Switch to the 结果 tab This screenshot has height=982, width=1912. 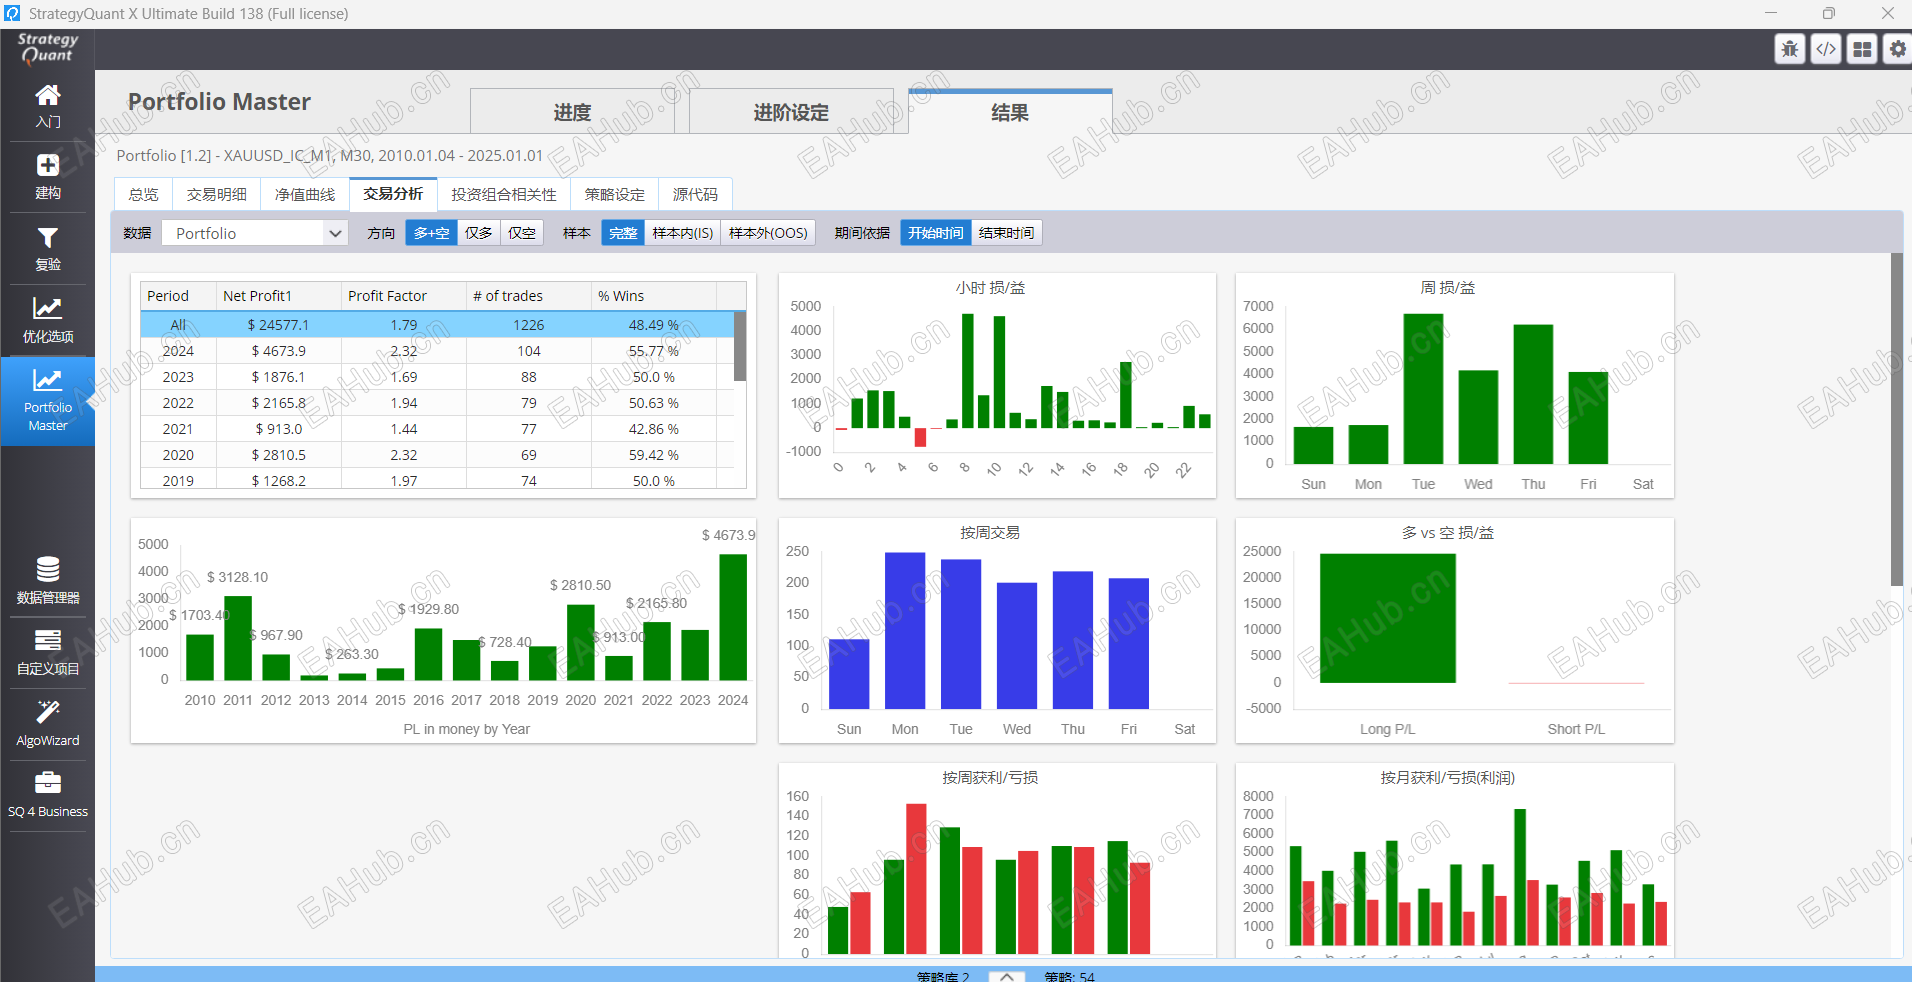(x=1010, y=112)
